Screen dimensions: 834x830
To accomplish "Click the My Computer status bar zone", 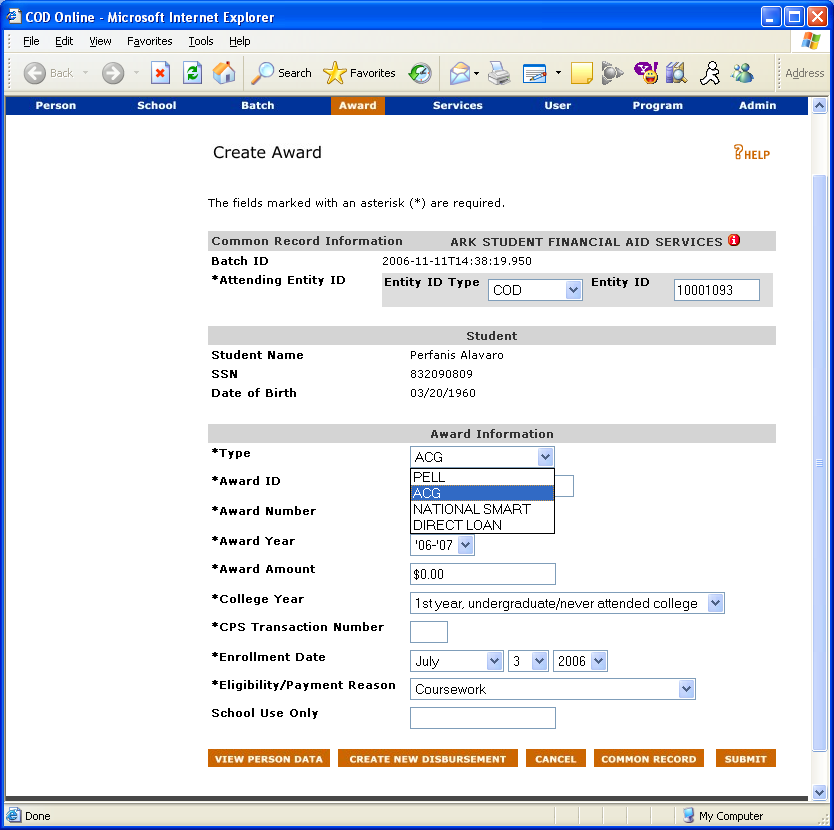I will (x=723, y=815).
